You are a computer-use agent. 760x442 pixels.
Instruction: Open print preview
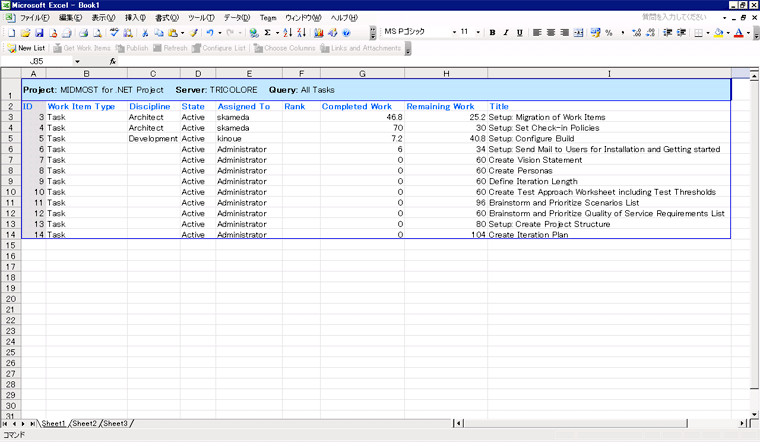(97, 32)
